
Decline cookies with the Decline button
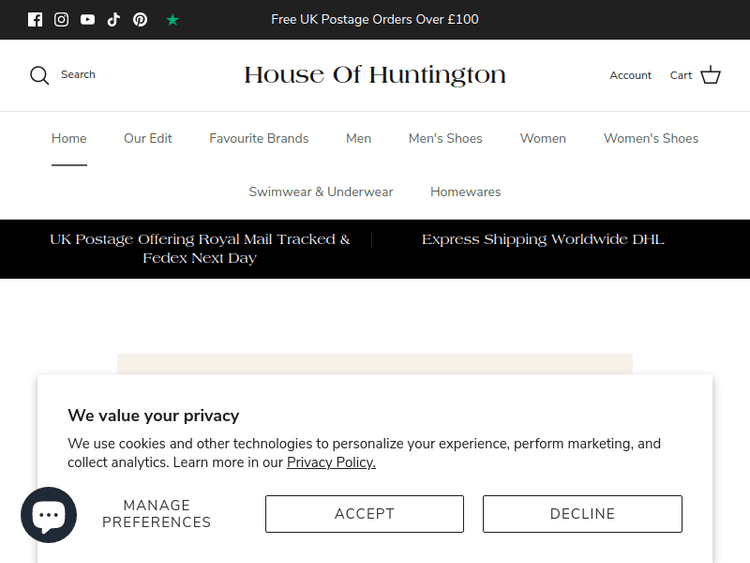click(x=583, y=514)
